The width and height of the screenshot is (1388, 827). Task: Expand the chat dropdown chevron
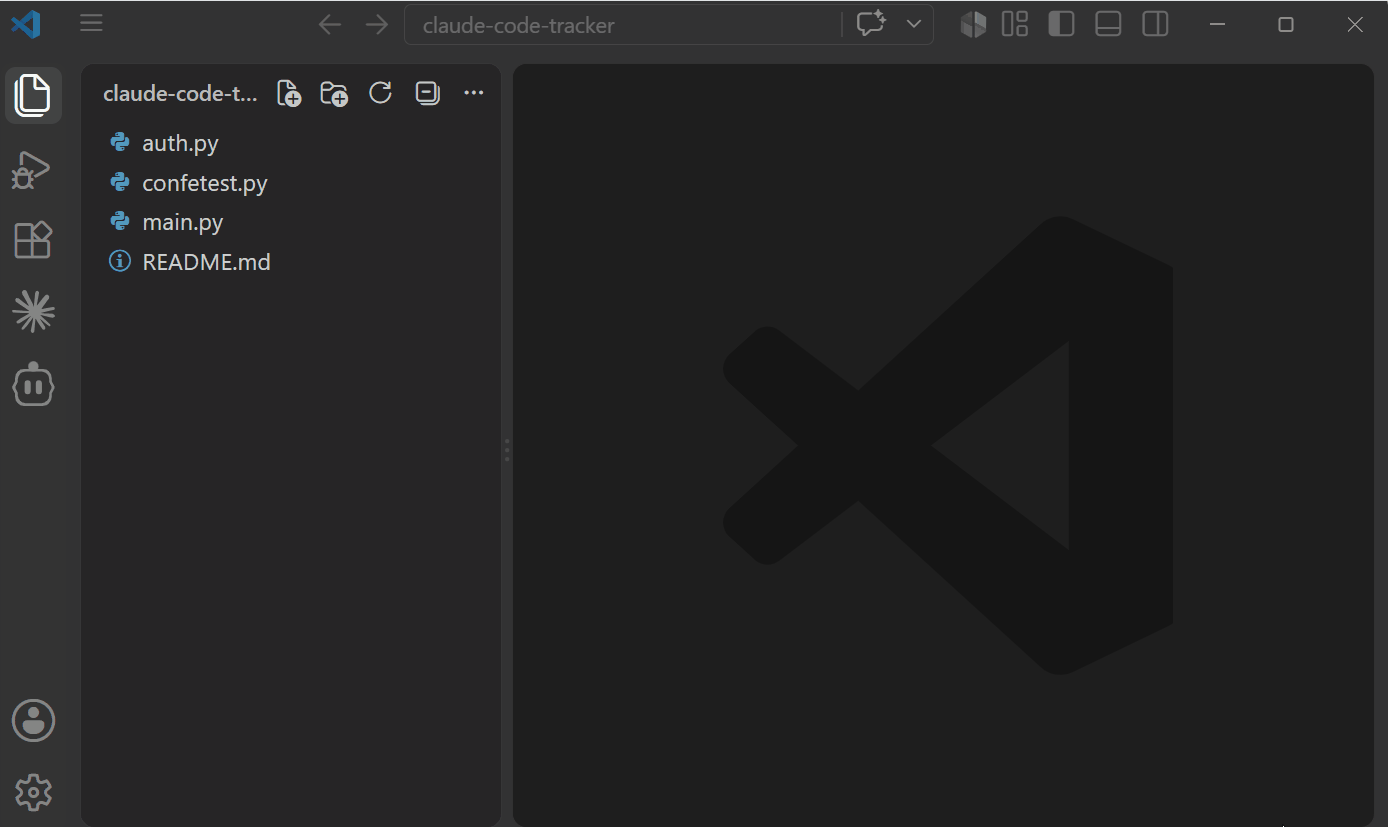click(x=914, y=25)
